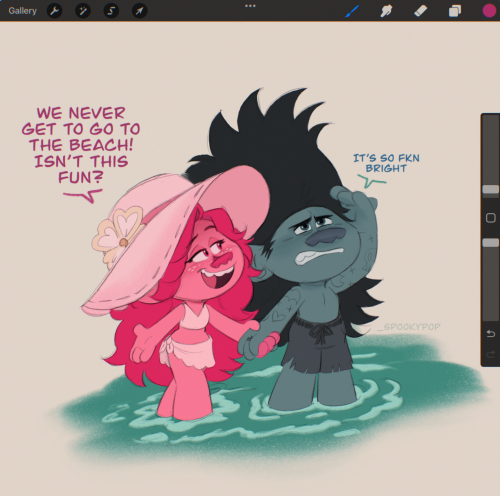This screenshot has width=500, height=496.
Task: Select the Smudge finger tool
Action: [x=386, y=11]
